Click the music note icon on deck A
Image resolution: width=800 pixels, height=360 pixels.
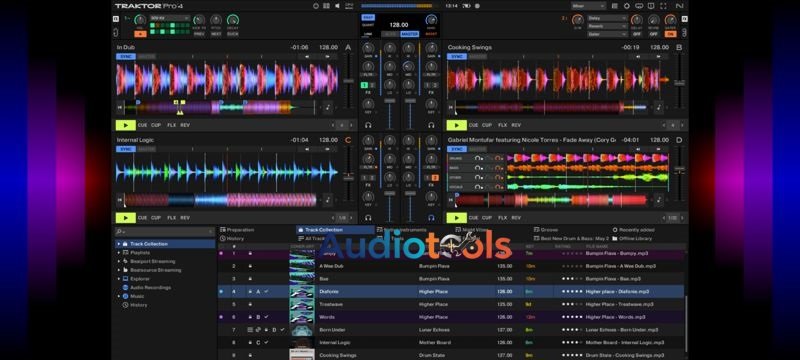point(328,108)
